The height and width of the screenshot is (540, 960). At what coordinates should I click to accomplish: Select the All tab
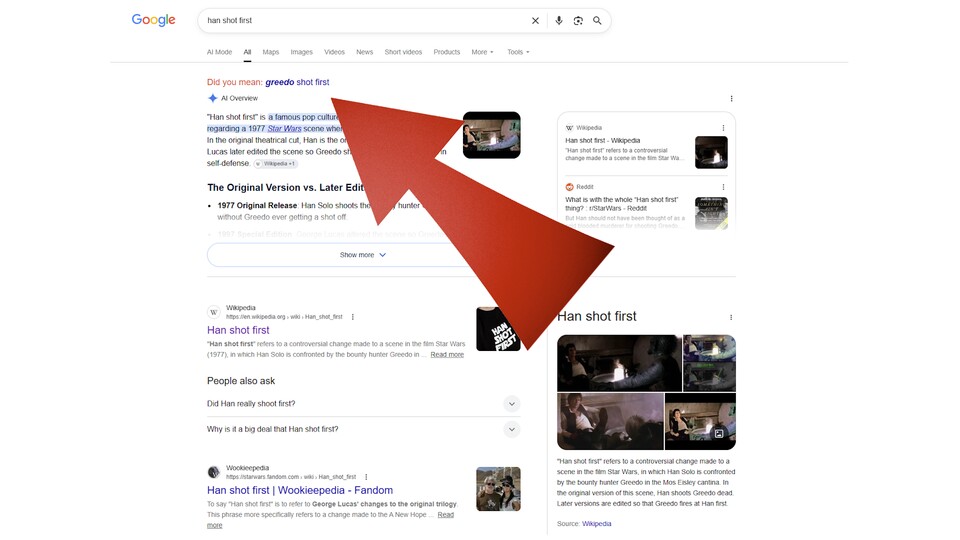click(247, 52)
